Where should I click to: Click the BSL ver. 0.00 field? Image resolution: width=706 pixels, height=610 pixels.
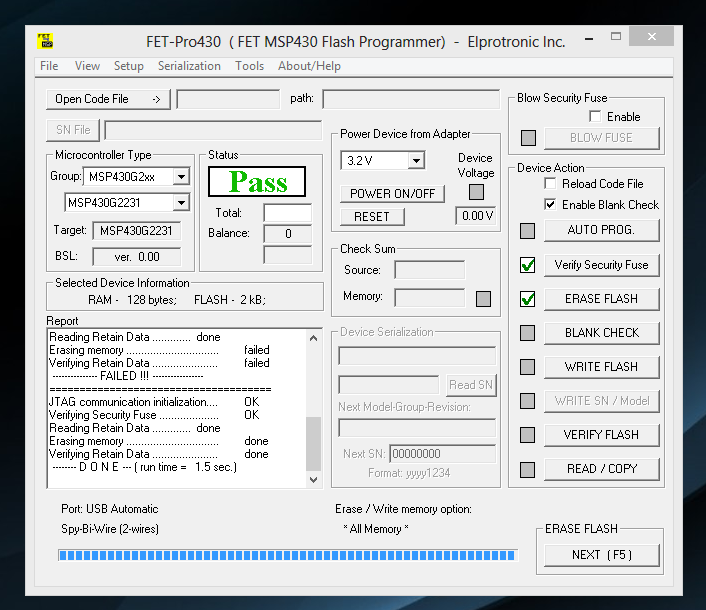pyautogui.click(x=136, y=257)
